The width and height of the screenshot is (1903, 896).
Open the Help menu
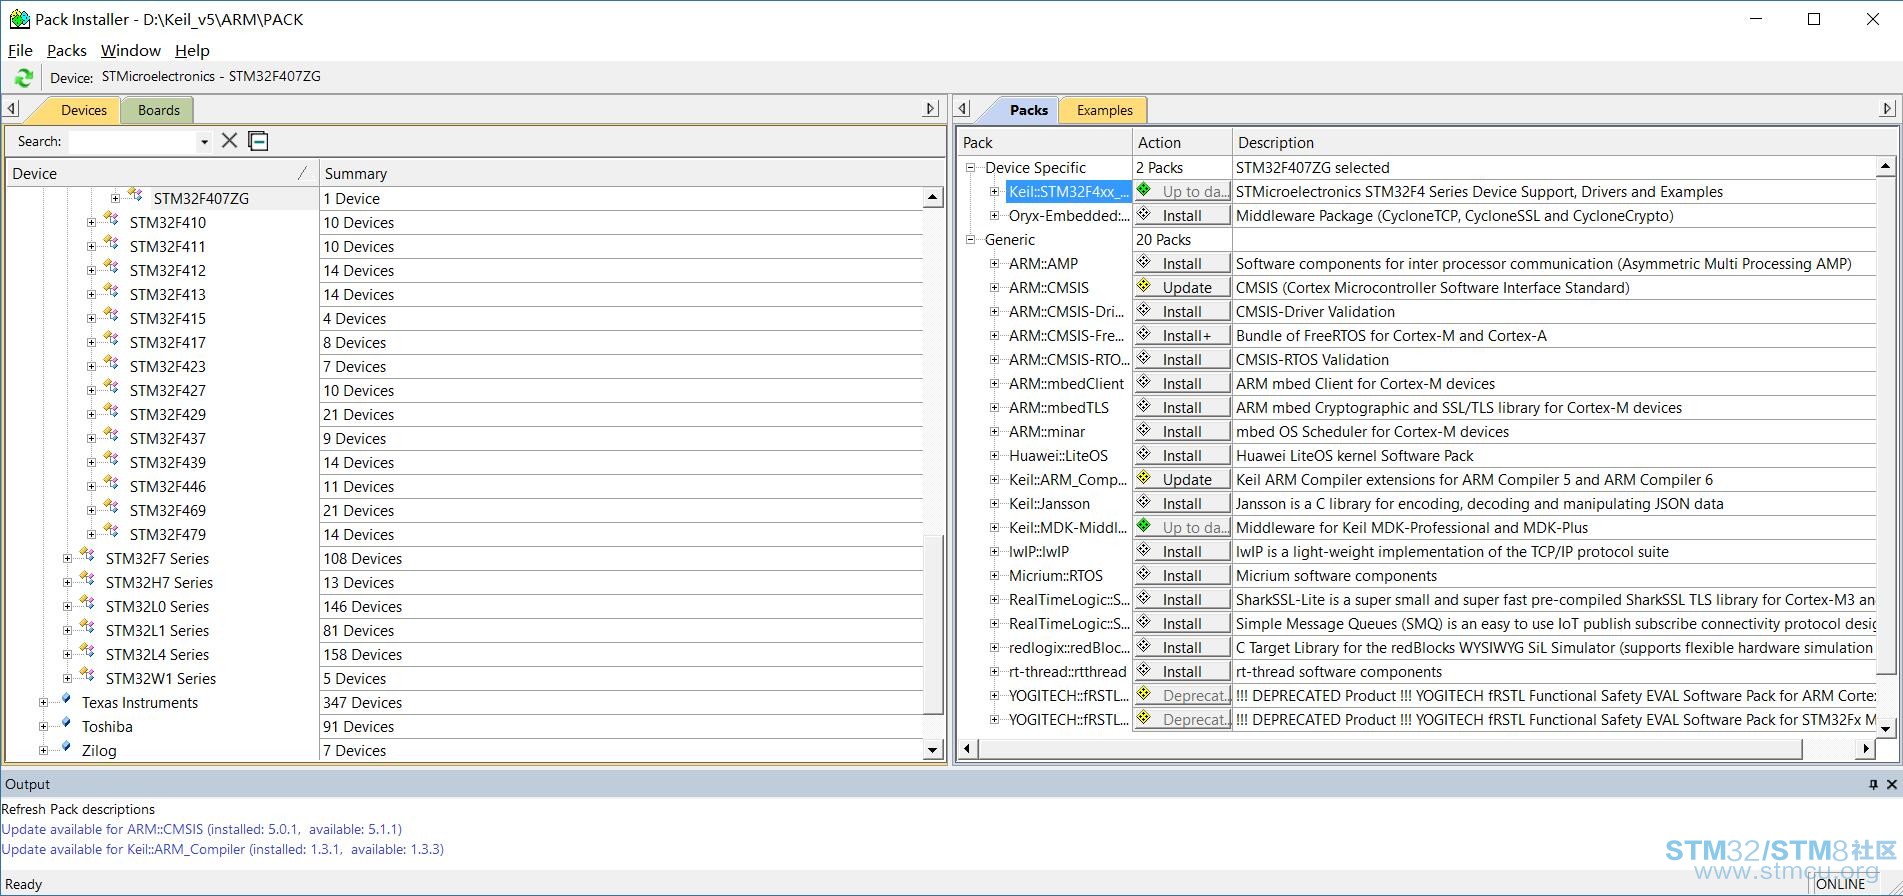point(192,50)
